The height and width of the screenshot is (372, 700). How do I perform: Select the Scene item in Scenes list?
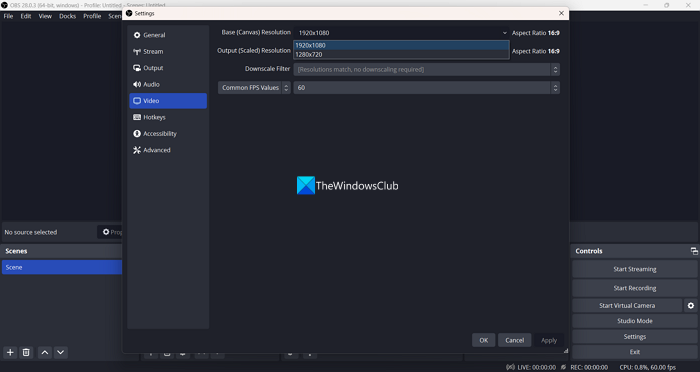coord(62,267)
